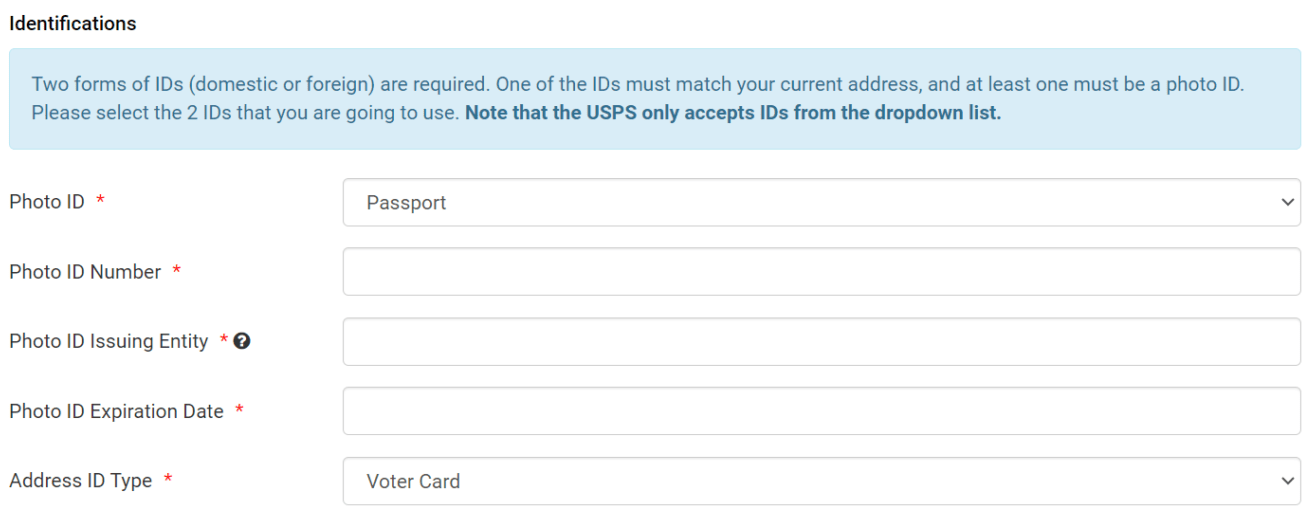The image size is (1314, 514).
Task: Click the Photo ID field label
Action: click(47, 202)
